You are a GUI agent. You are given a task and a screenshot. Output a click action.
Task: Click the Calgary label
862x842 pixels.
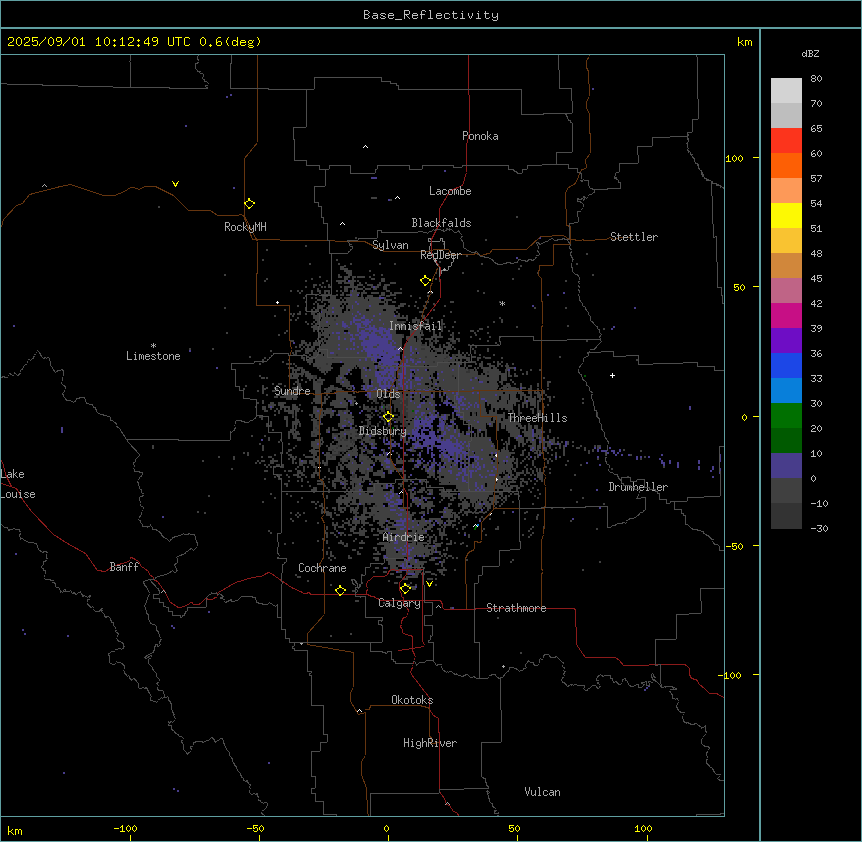coord(399,603)
